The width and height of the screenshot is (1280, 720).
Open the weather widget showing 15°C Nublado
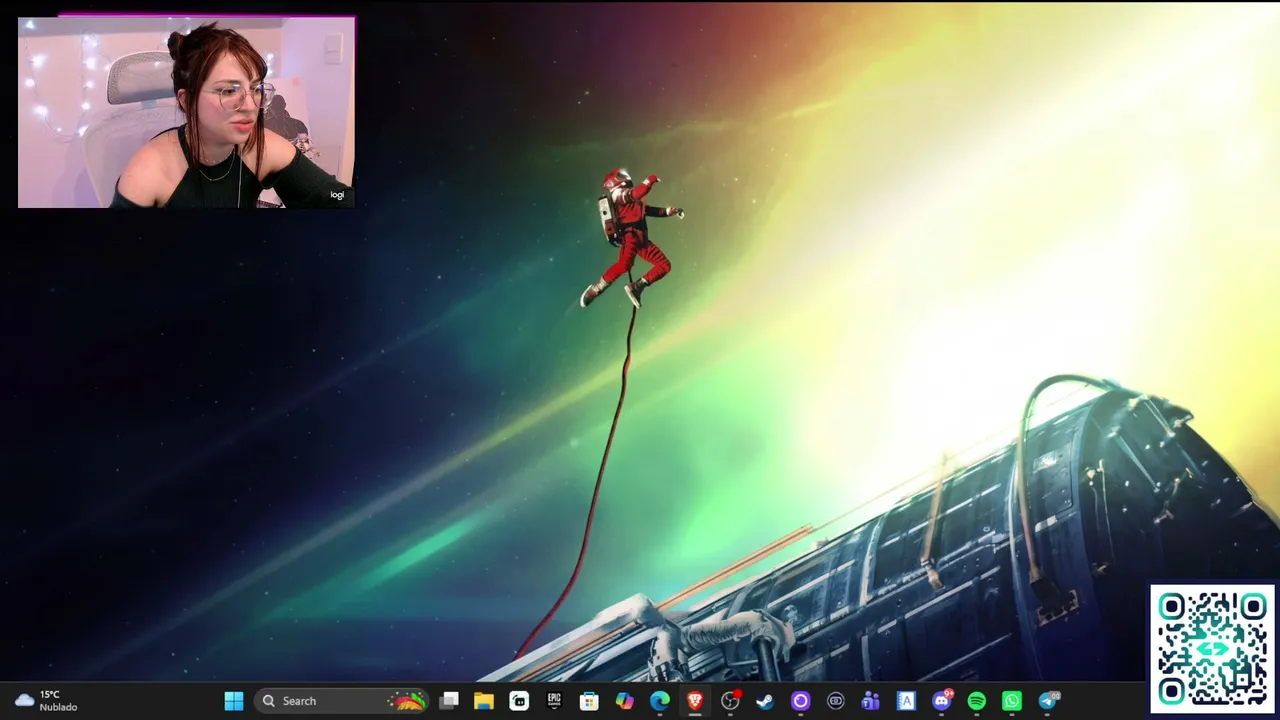pos(46,701)
